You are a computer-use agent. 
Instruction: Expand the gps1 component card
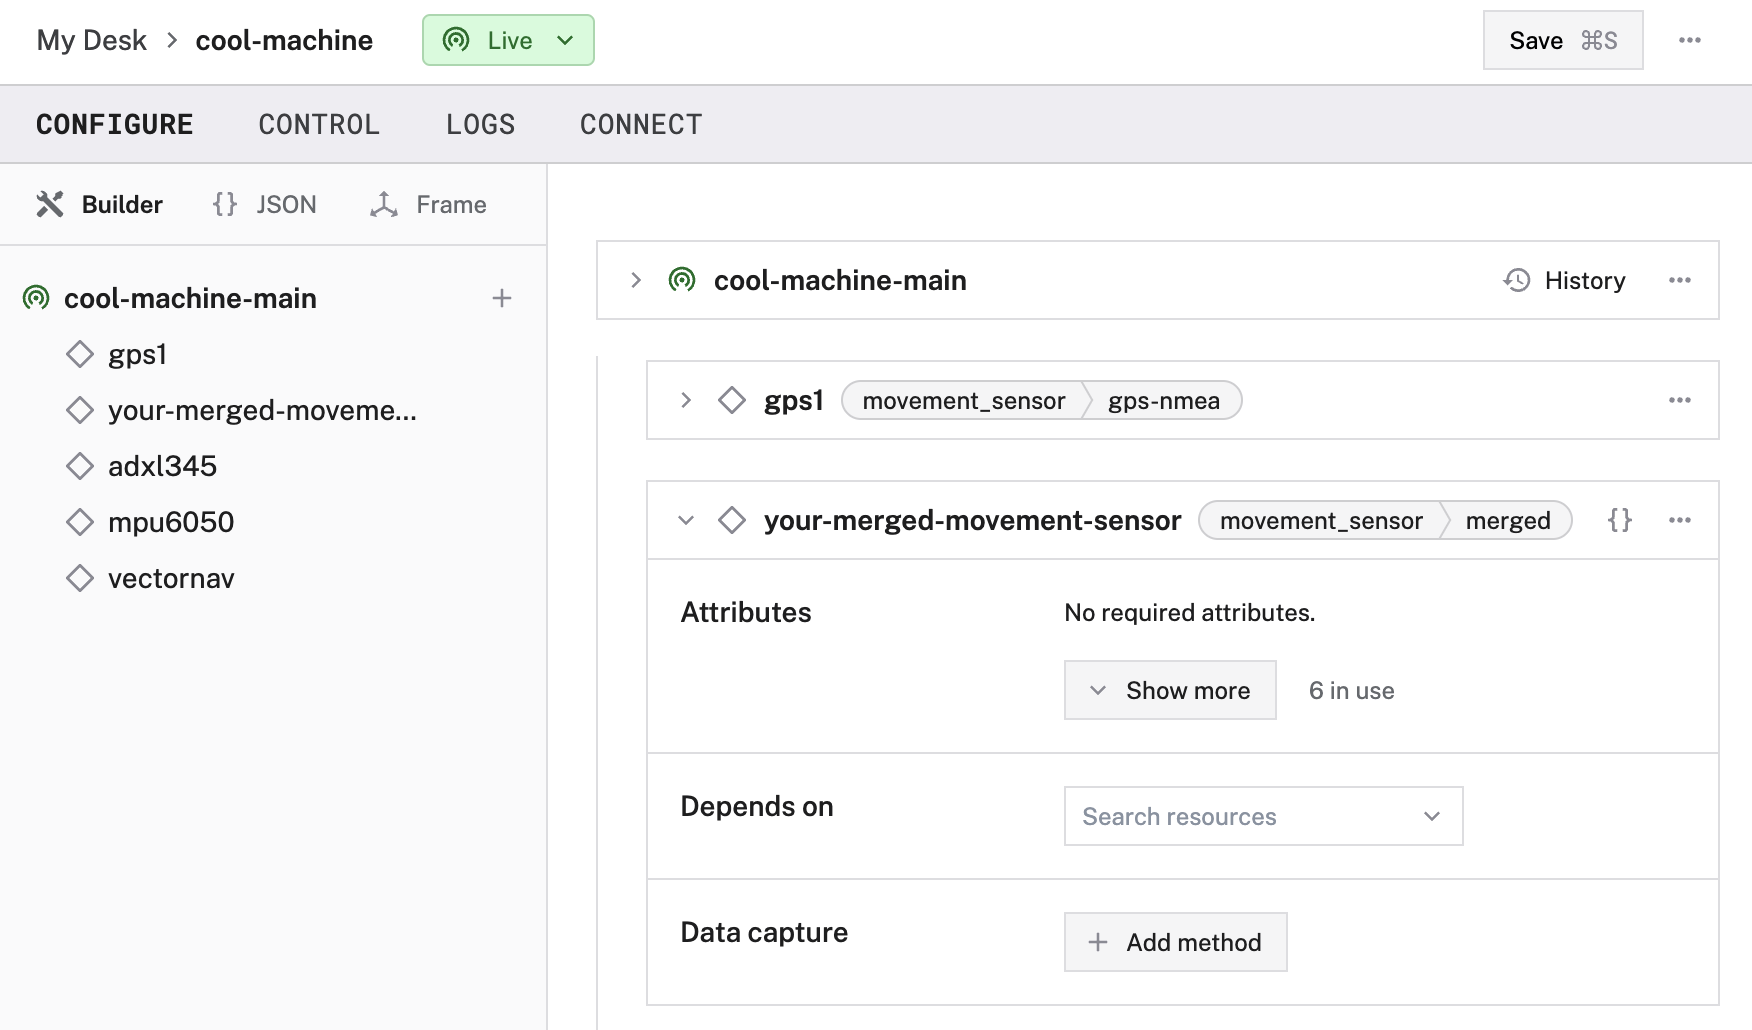tap(686, 400)
